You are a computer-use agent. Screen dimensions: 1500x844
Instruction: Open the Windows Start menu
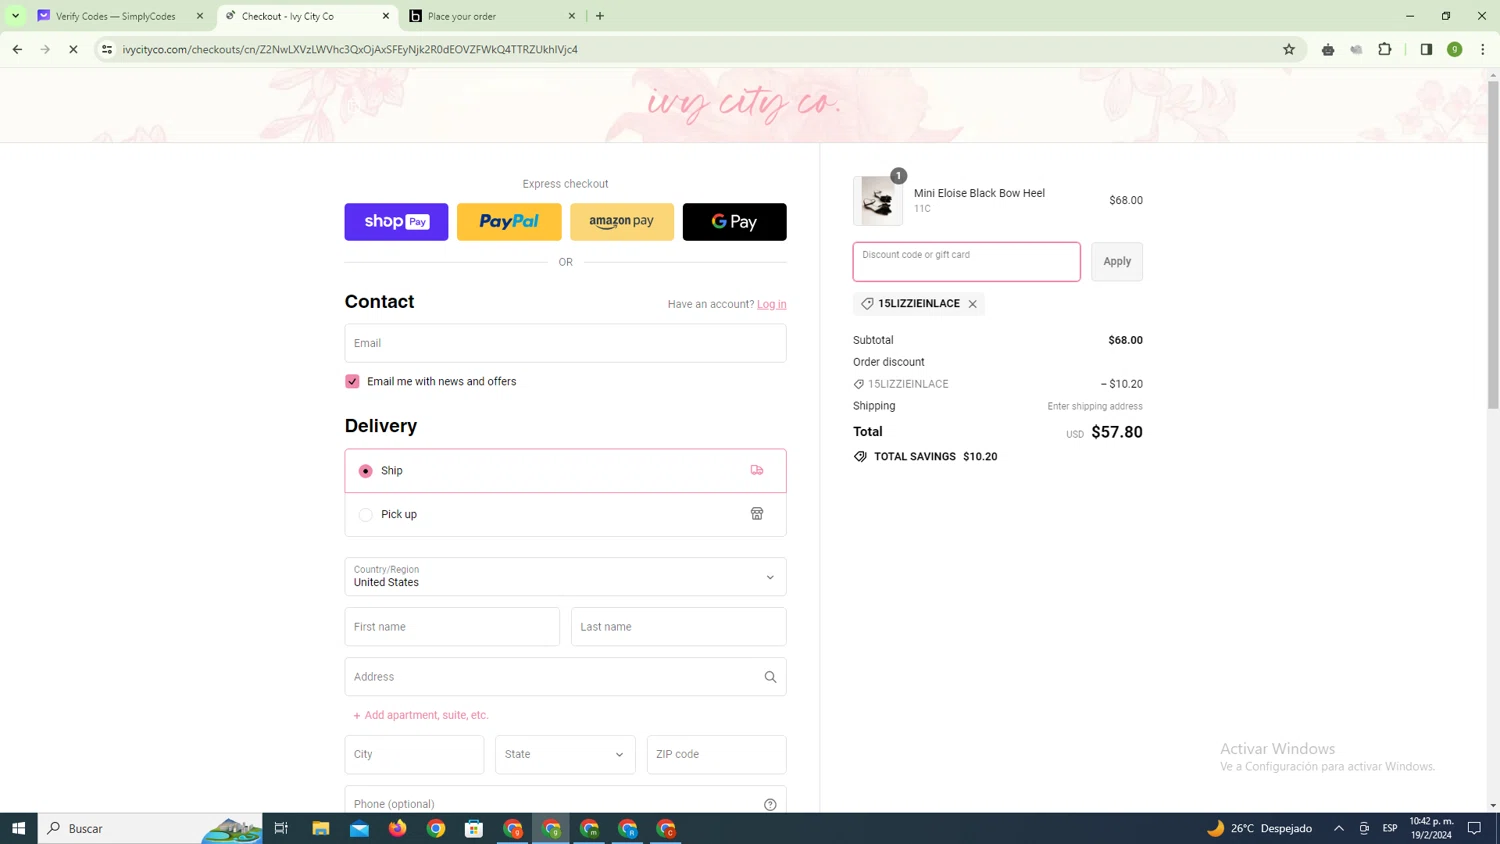[x=18, y=828]
